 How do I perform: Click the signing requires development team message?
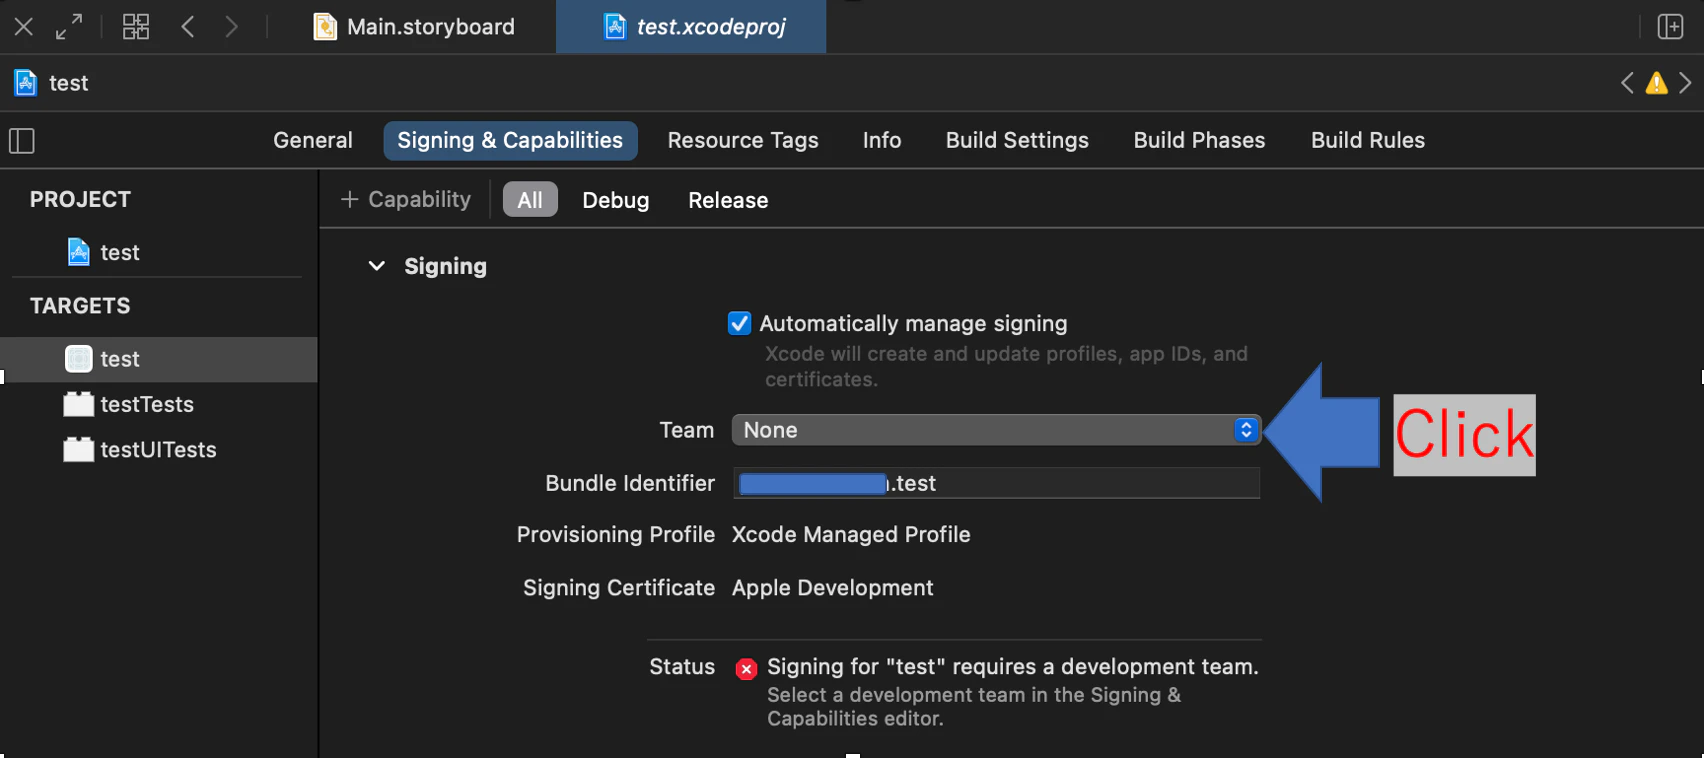[x=1013, y=667]
